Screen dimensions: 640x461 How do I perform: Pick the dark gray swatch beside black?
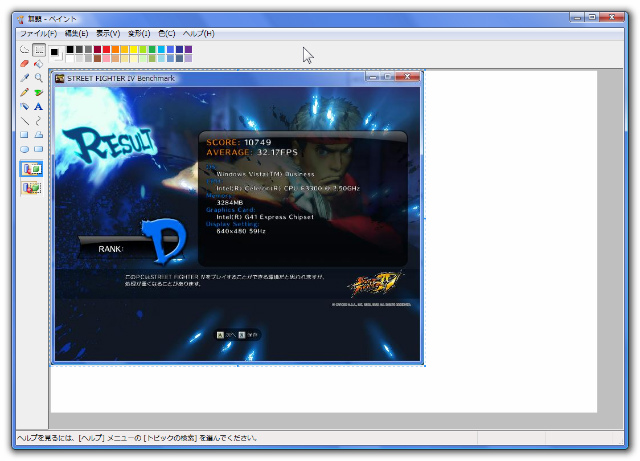(79, 50)
